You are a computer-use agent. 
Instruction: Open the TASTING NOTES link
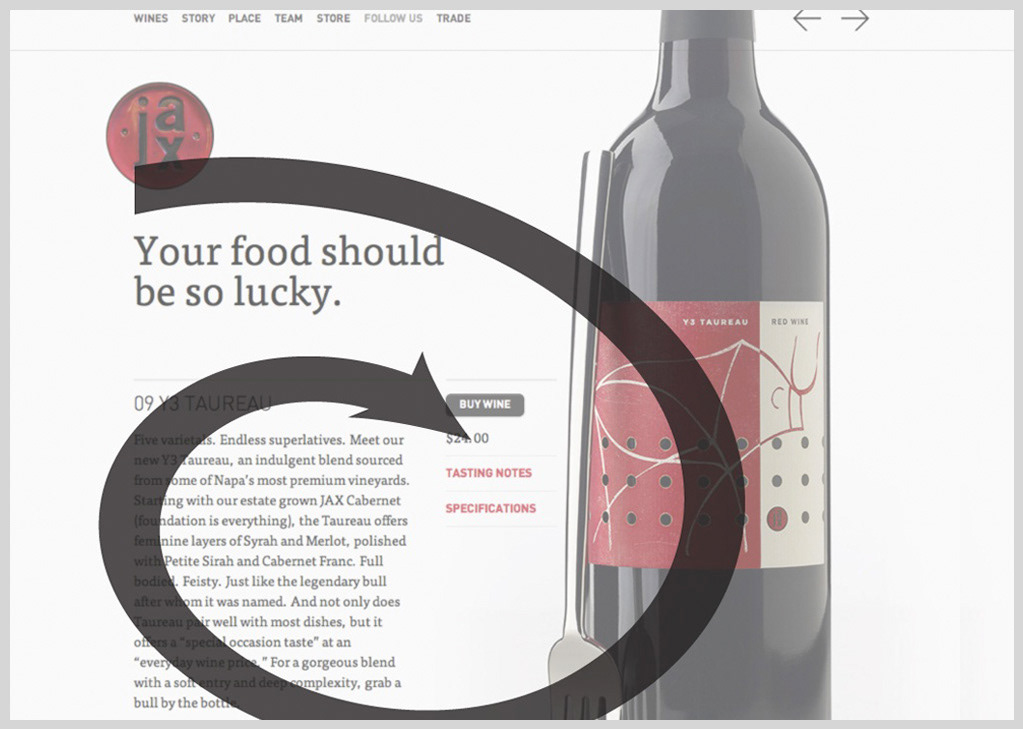(x=489, y=473)
